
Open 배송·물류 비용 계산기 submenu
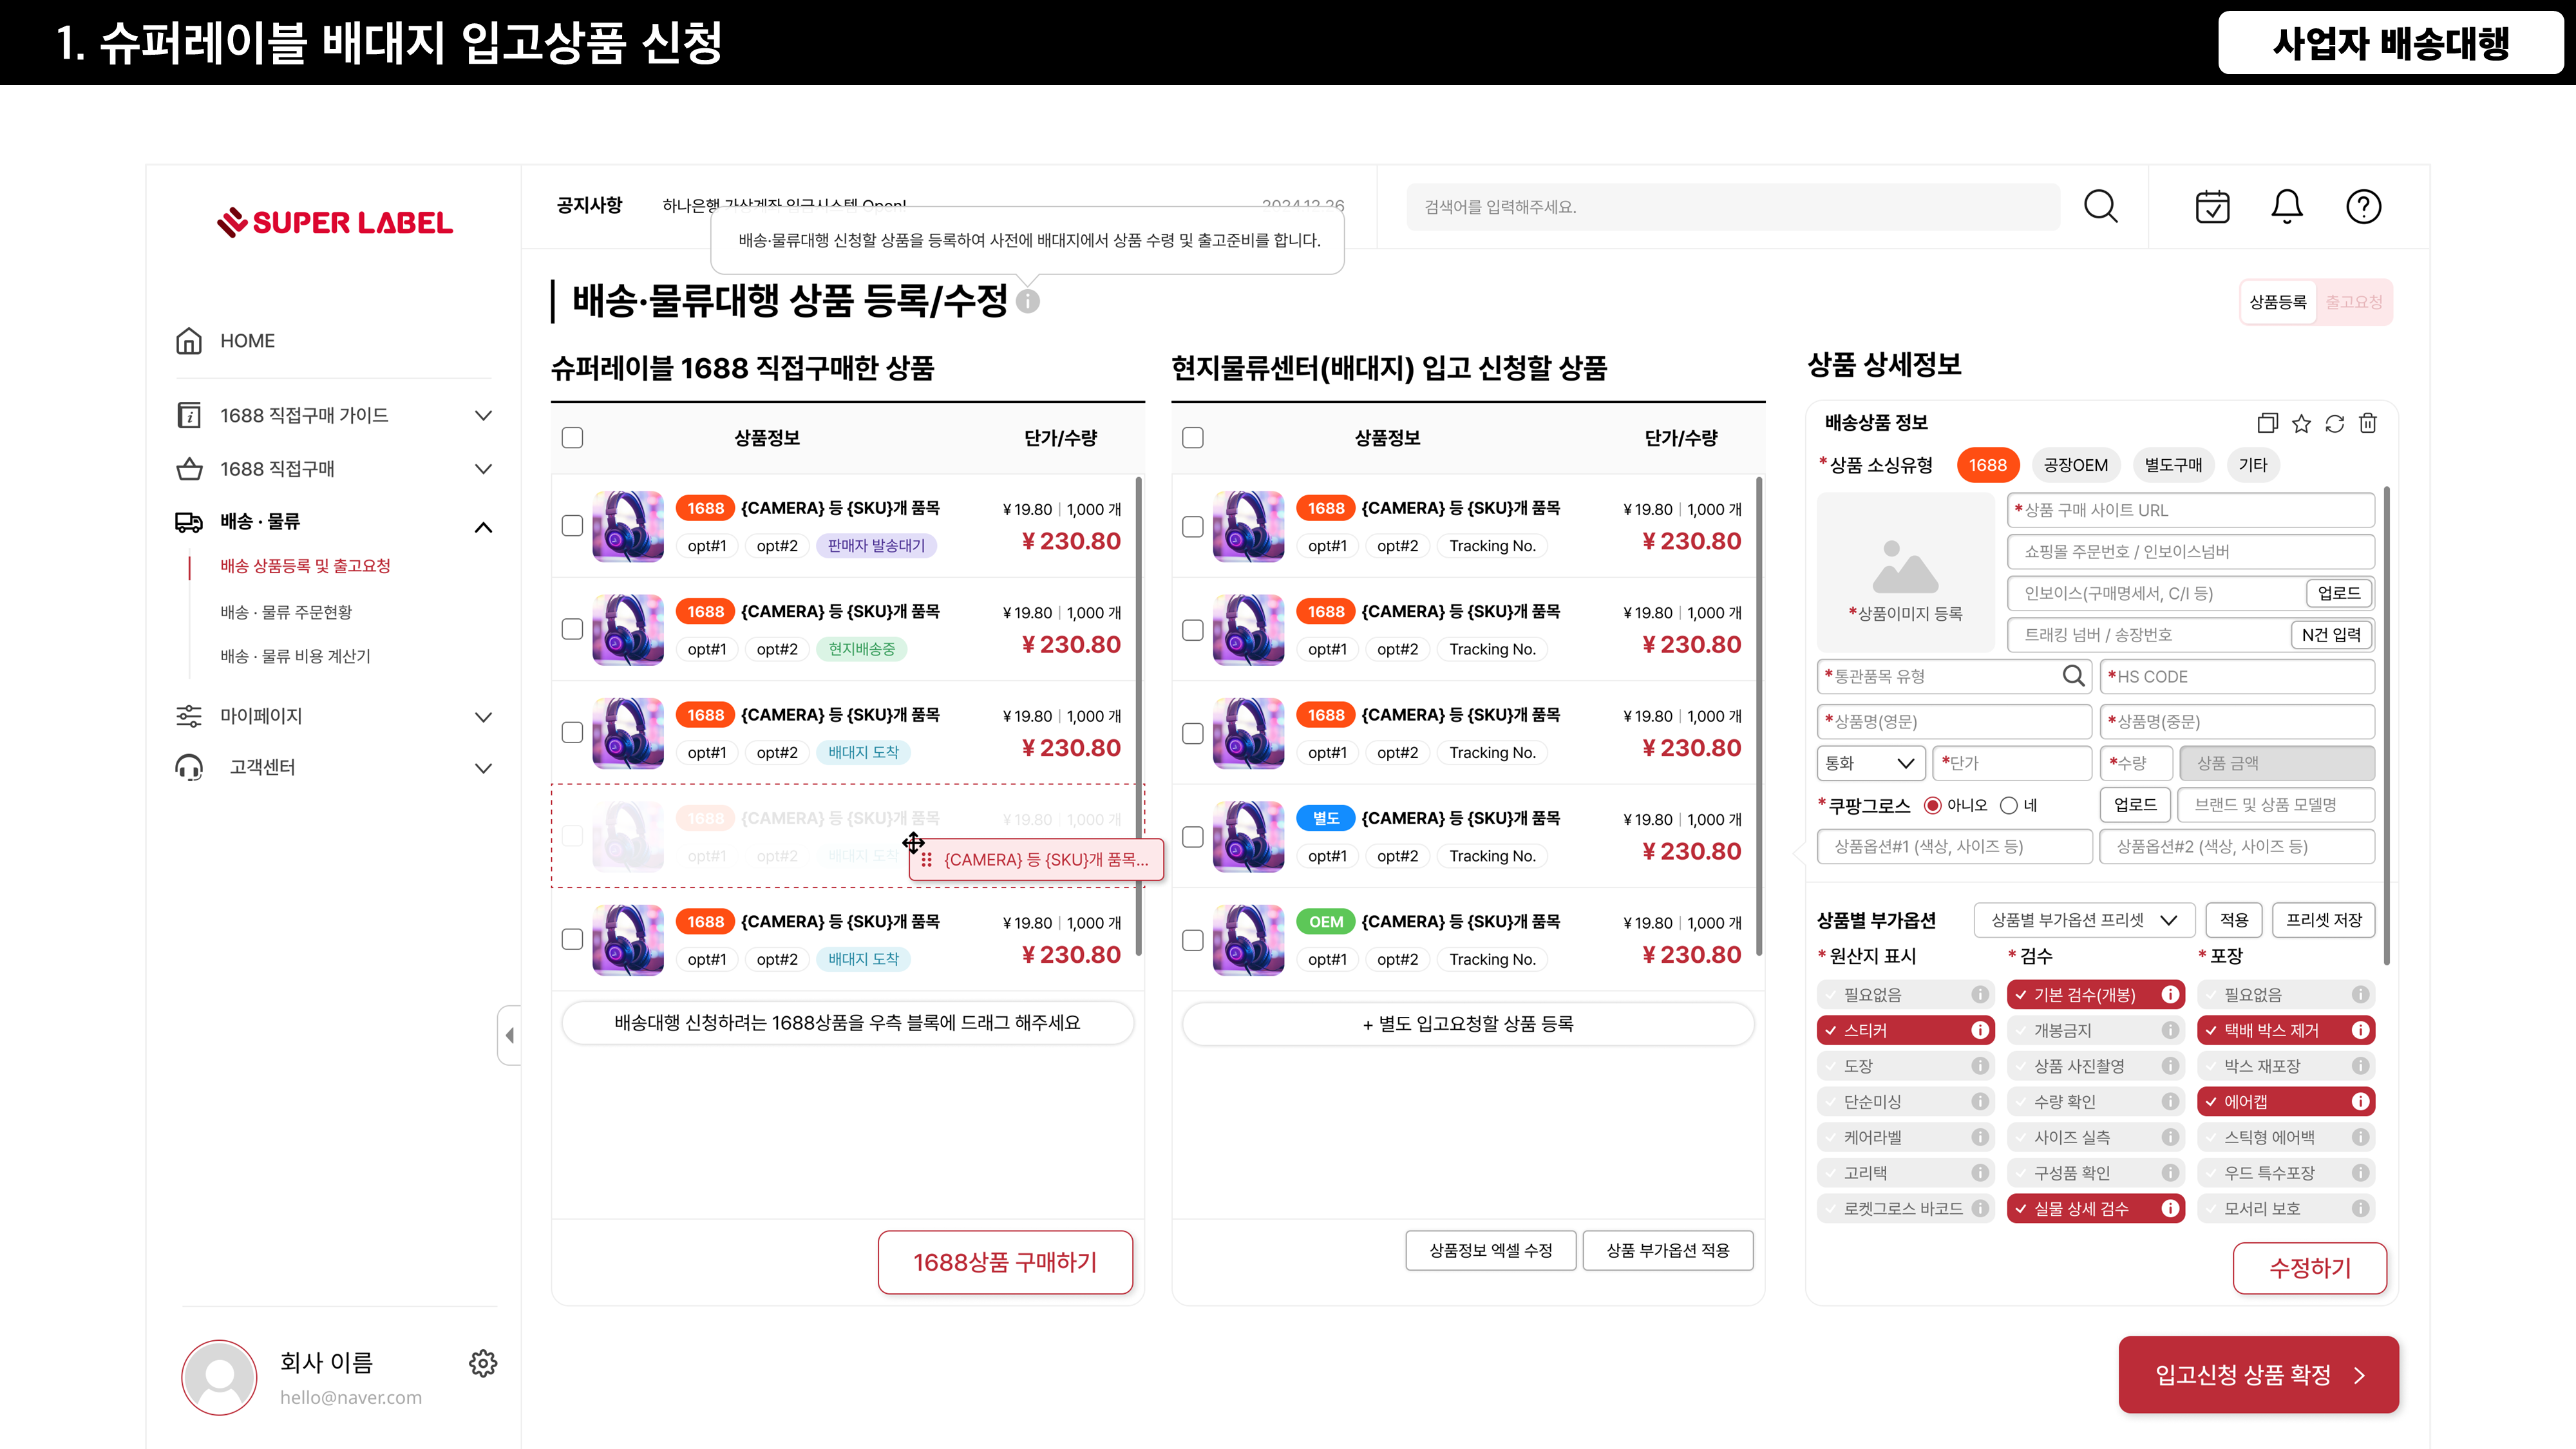295,656
